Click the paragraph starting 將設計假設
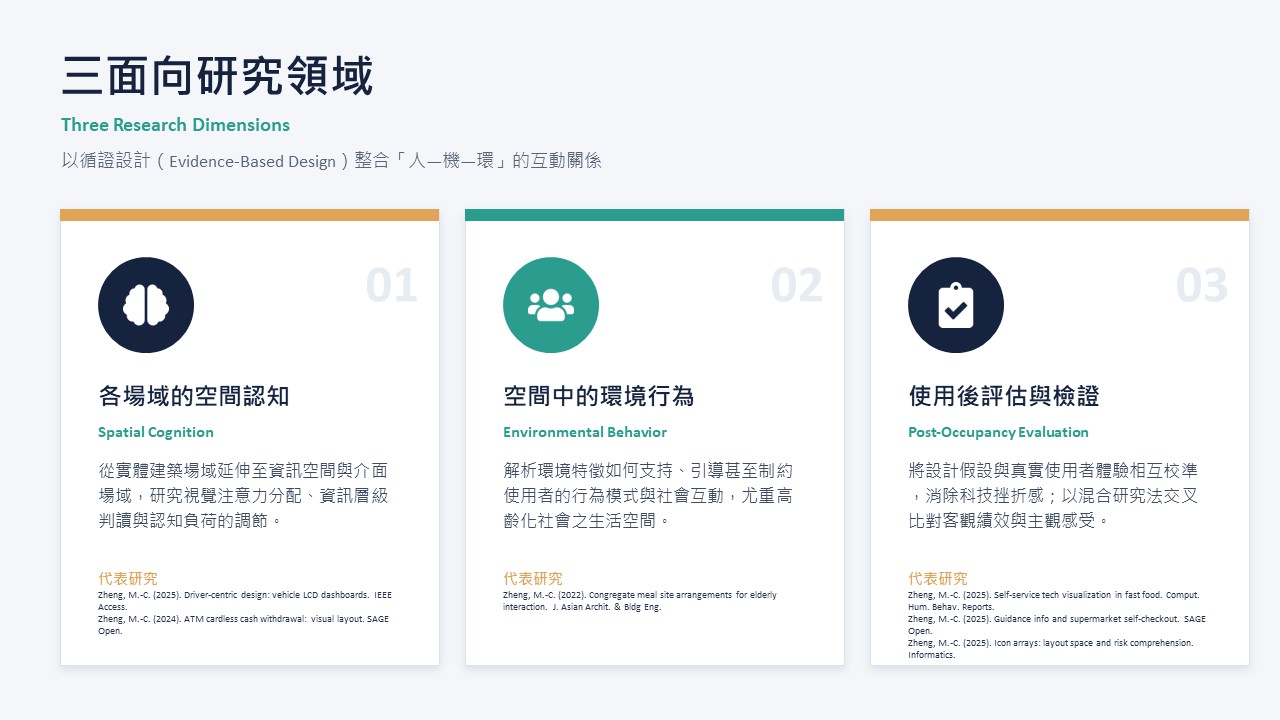This screenshot has height=720, width=1280. pos(1053,495)
